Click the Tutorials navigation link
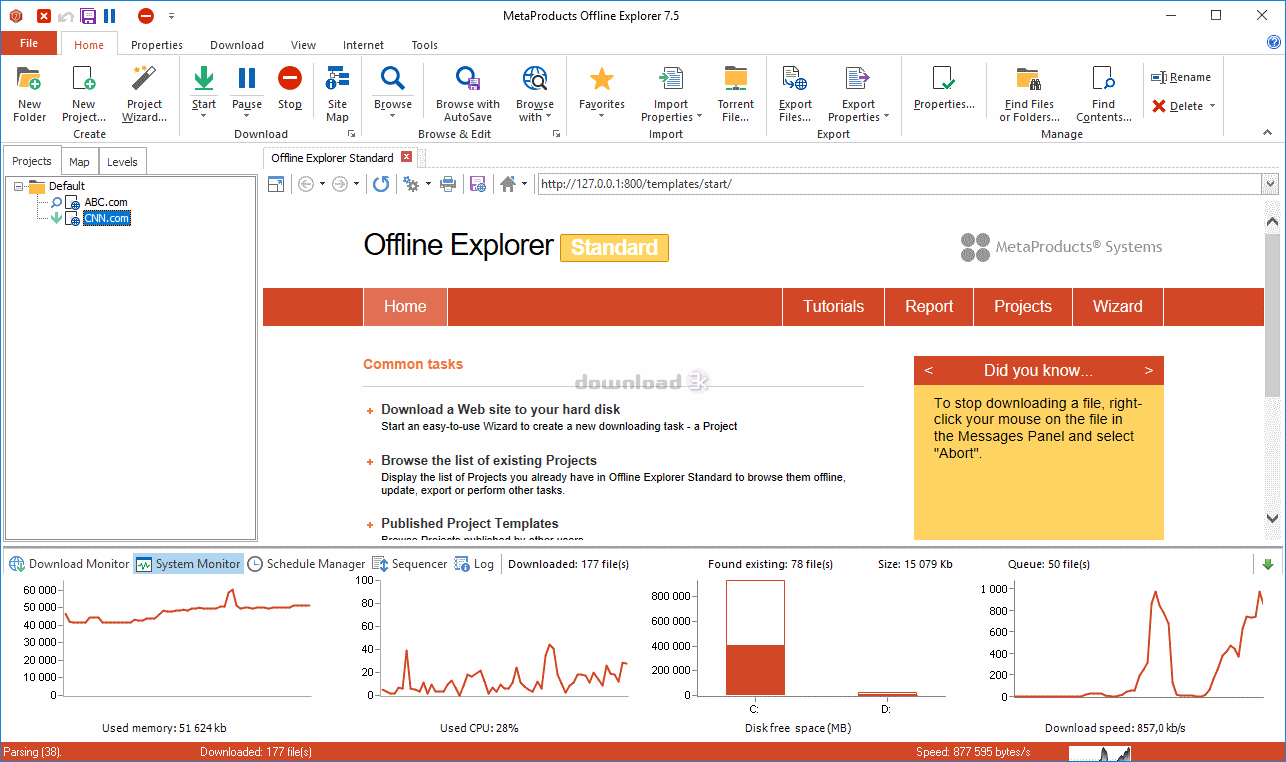The width and height of the screenshot is (1286, 762). click(833, 307)
